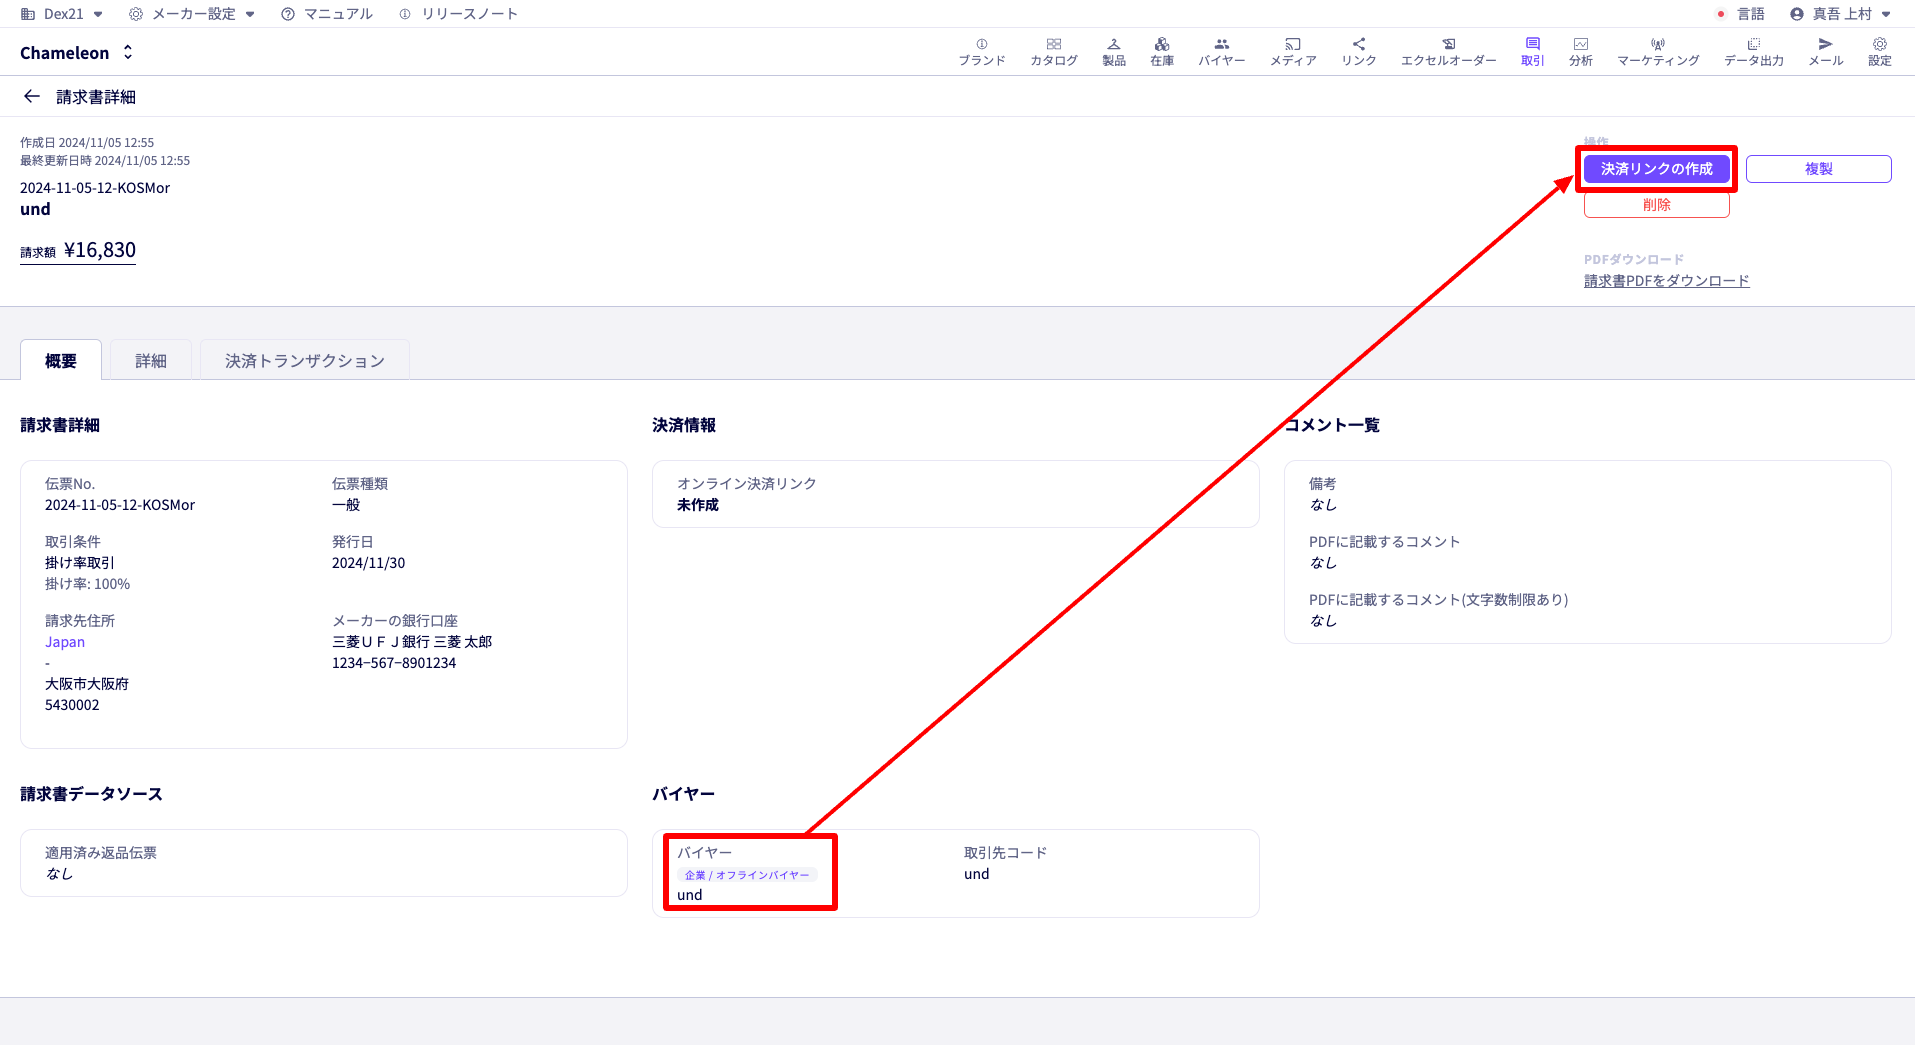This screenshot has height=1045, width=1915.
Task: Switch to the 決済トランザクション tab
Action: tap(305, 360)
